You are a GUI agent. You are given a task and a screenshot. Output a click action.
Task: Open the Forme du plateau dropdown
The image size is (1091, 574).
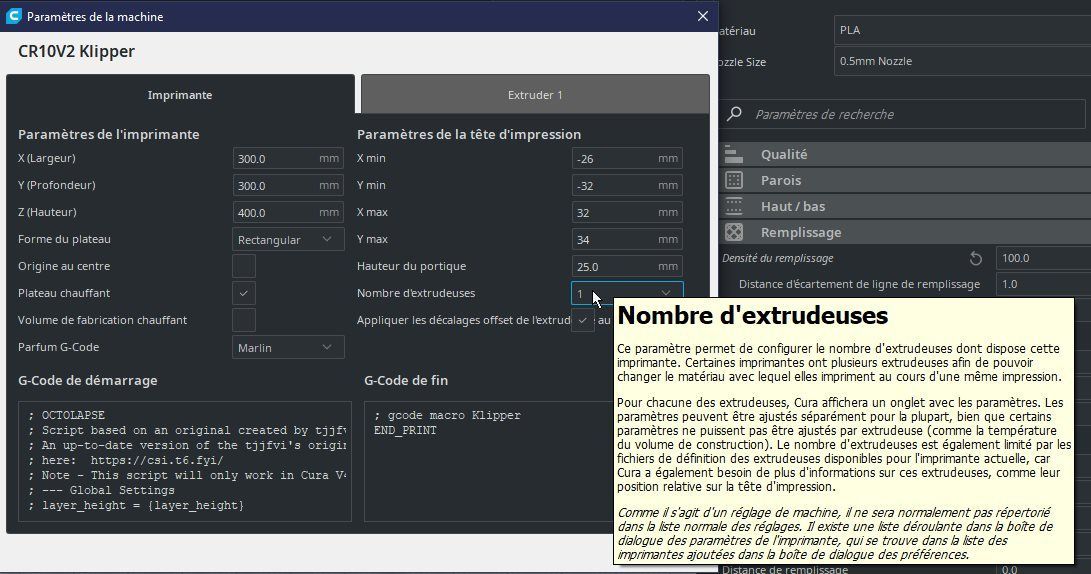click(288, 239)
